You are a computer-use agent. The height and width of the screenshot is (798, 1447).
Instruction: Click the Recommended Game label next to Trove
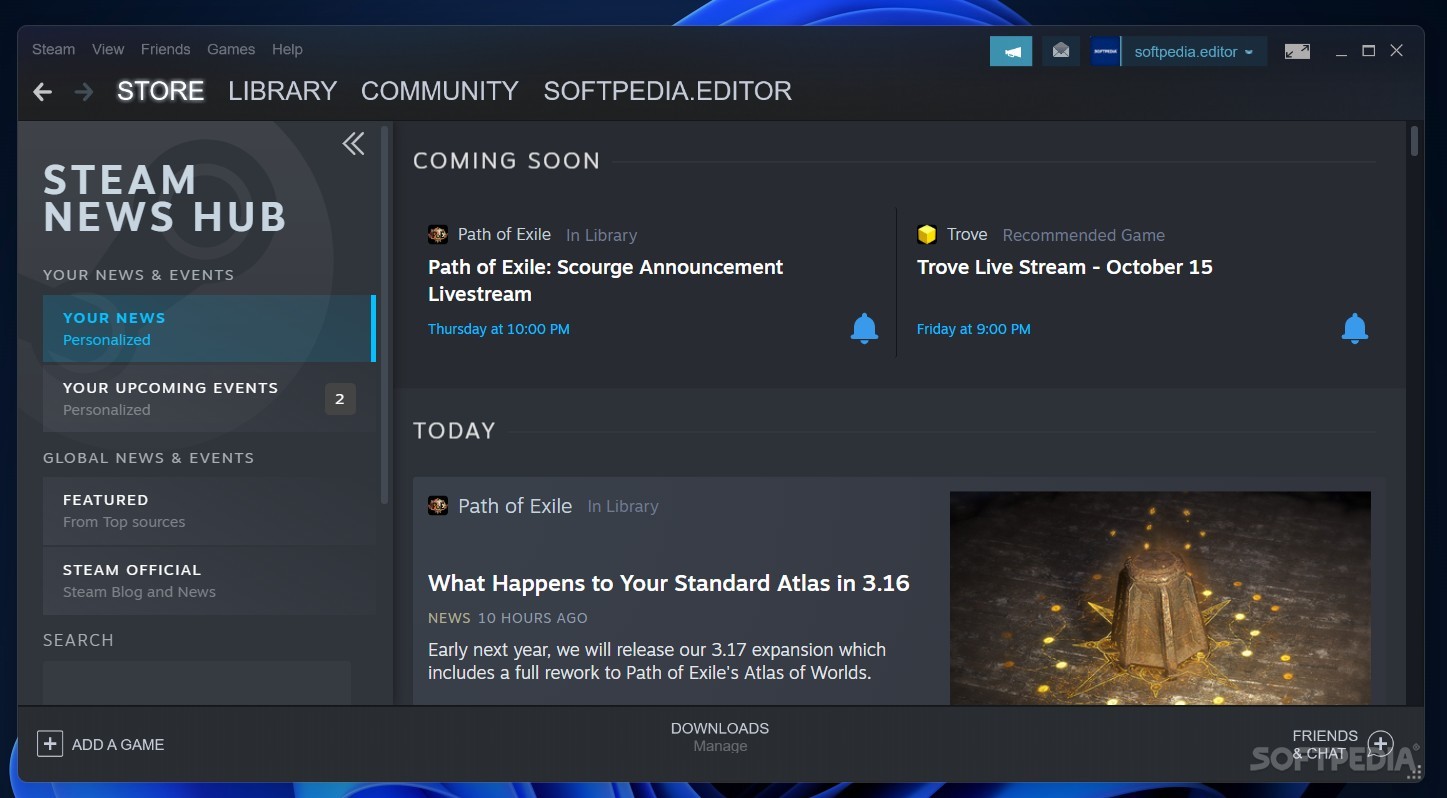[x=1083, y=235]
